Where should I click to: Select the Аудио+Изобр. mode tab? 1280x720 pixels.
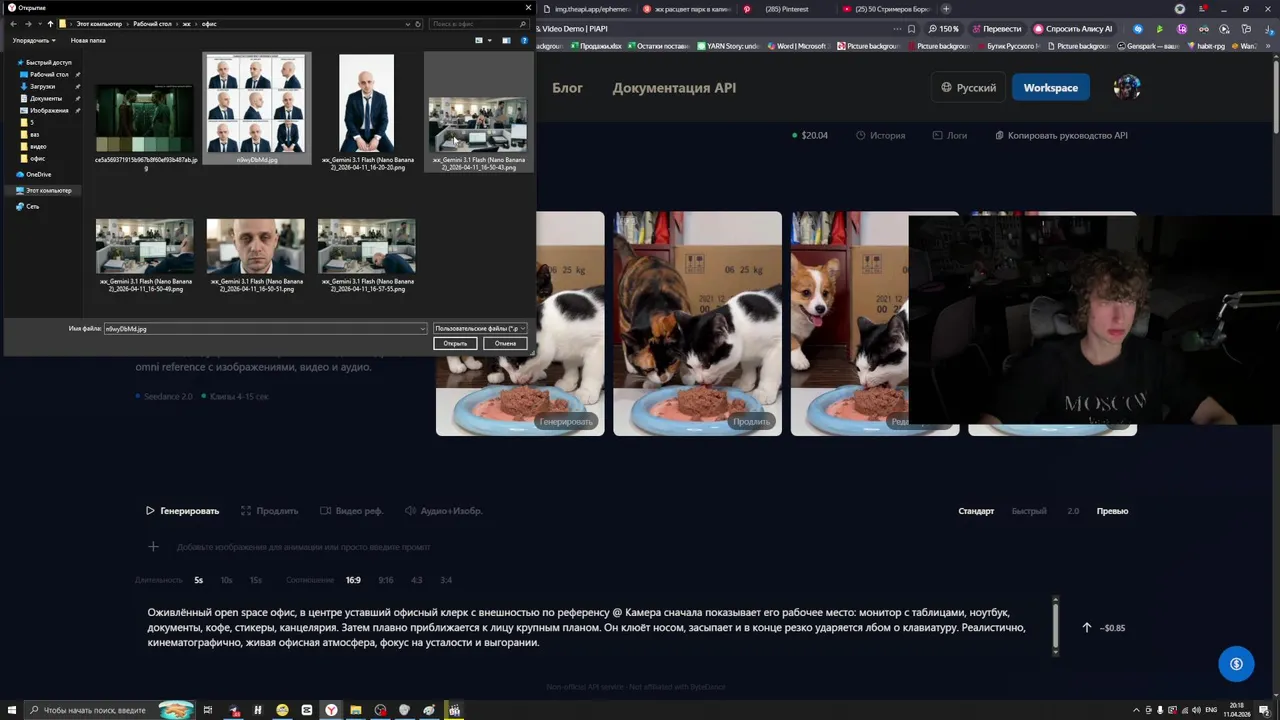click(x=443, y=511)
